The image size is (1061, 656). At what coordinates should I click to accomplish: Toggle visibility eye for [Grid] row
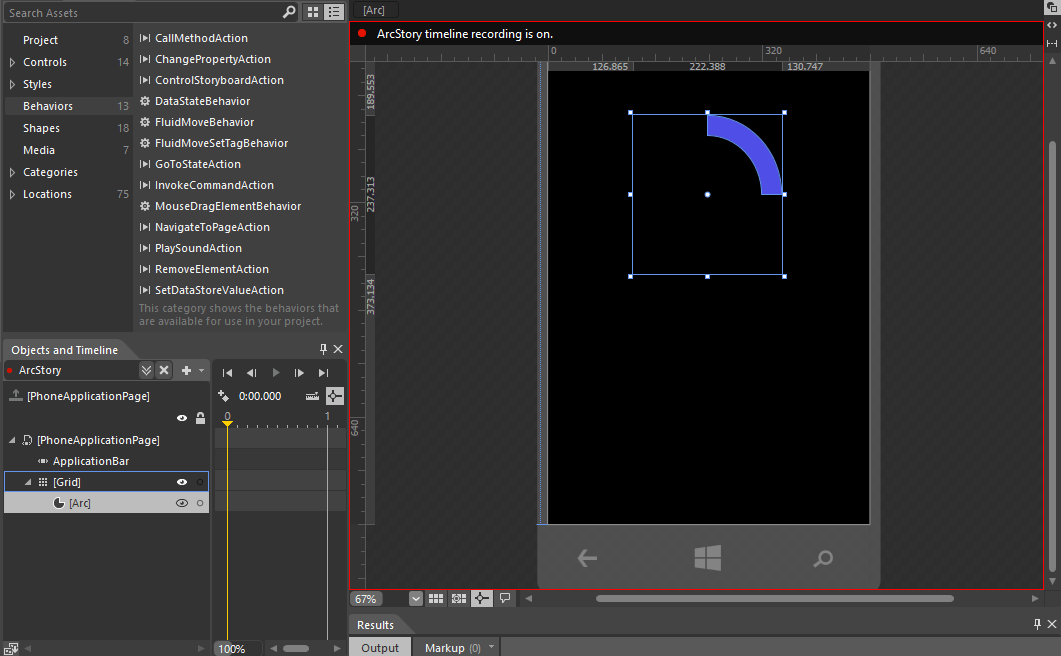[x=182, y=482]
